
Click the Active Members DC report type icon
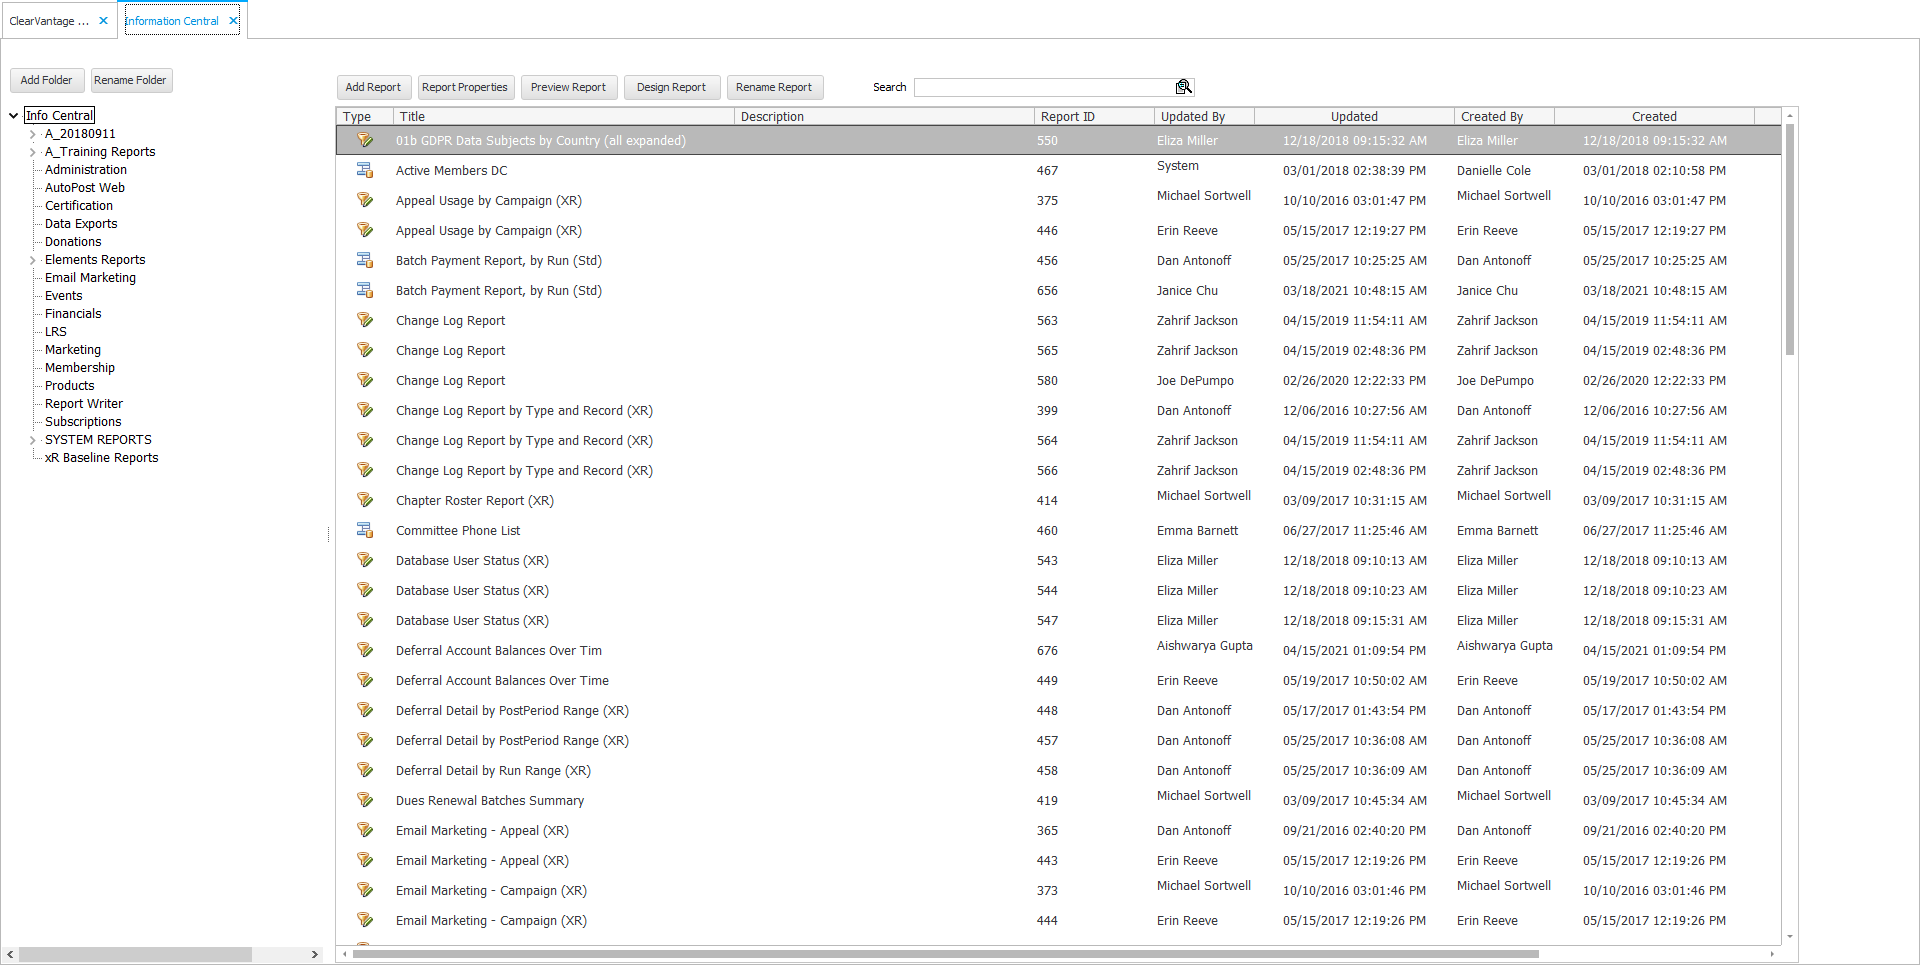[x=365, y=170]
